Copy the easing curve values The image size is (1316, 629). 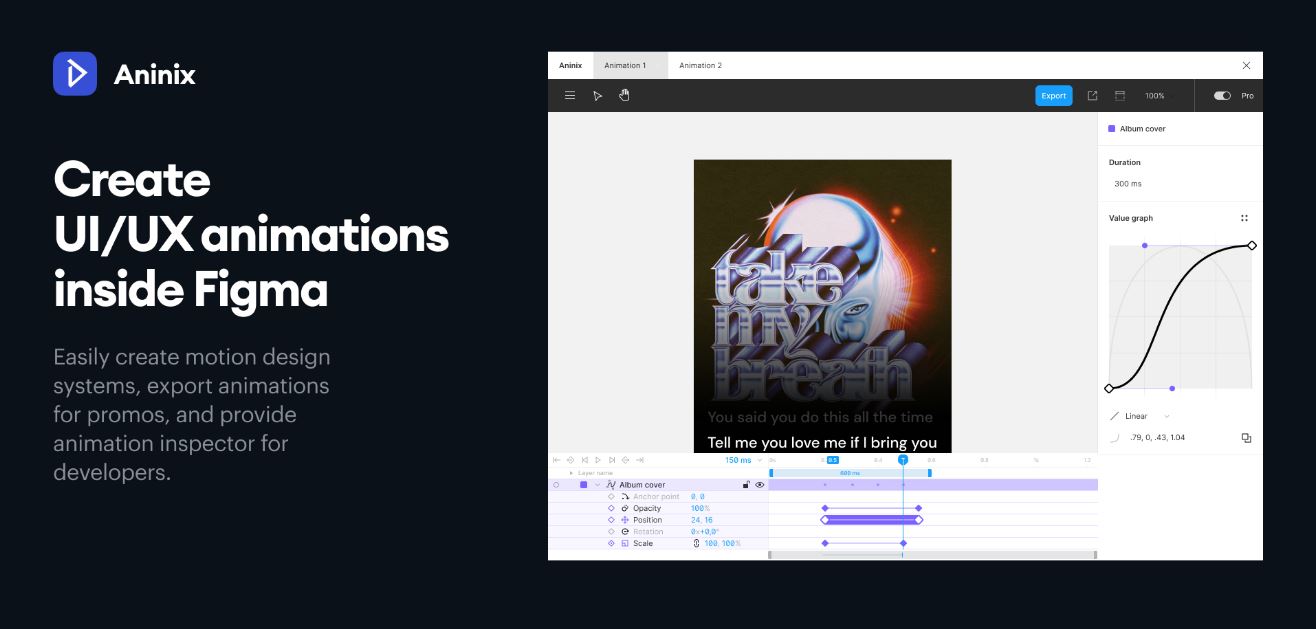pyautogui.click(x=1246, y=438)
